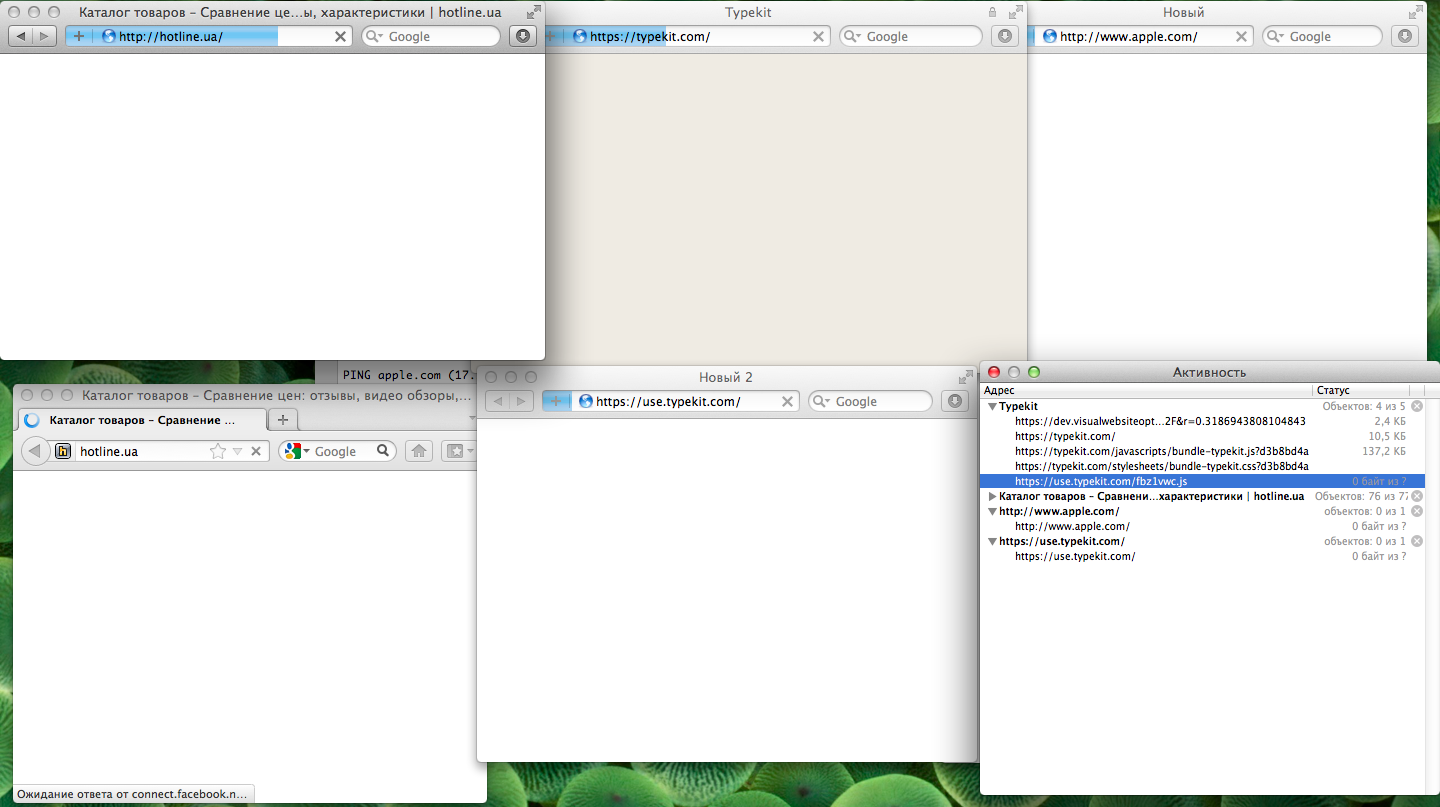Screen dimensions: 1440x807
Task: Click the add bookmark plus button beside http://hotline.ua/
Action: tap(79, 36)
